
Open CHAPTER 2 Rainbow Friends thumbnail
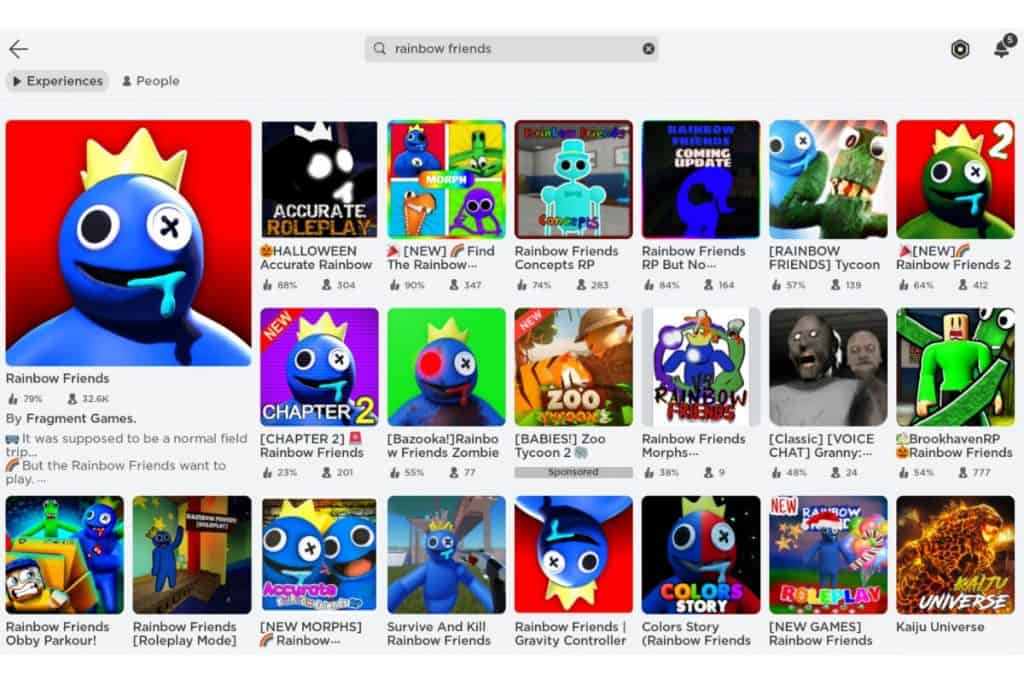[x=319, y=367]
